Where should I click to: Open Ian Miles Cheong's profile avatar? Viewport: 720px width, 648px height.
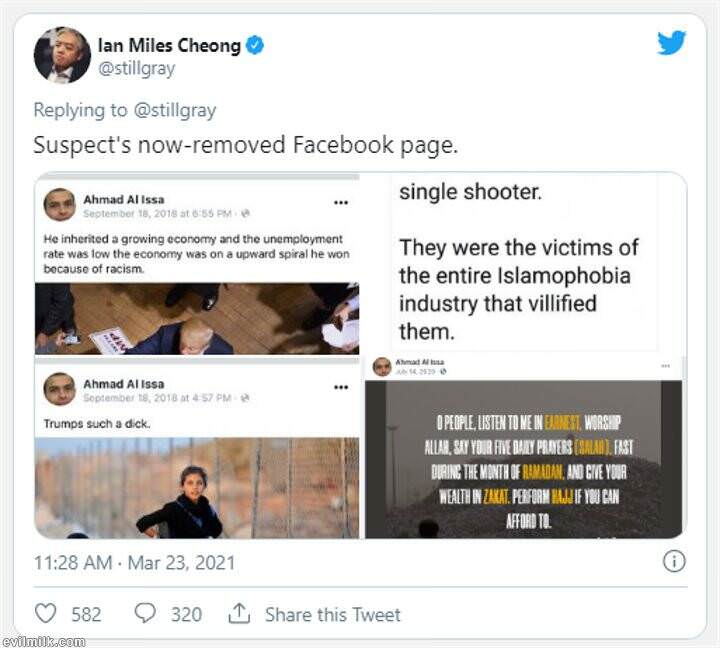point(62,55)
